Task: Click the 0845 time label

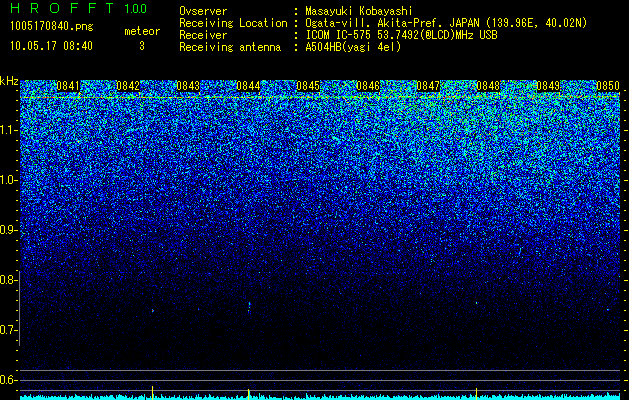Action: [308, 86]
